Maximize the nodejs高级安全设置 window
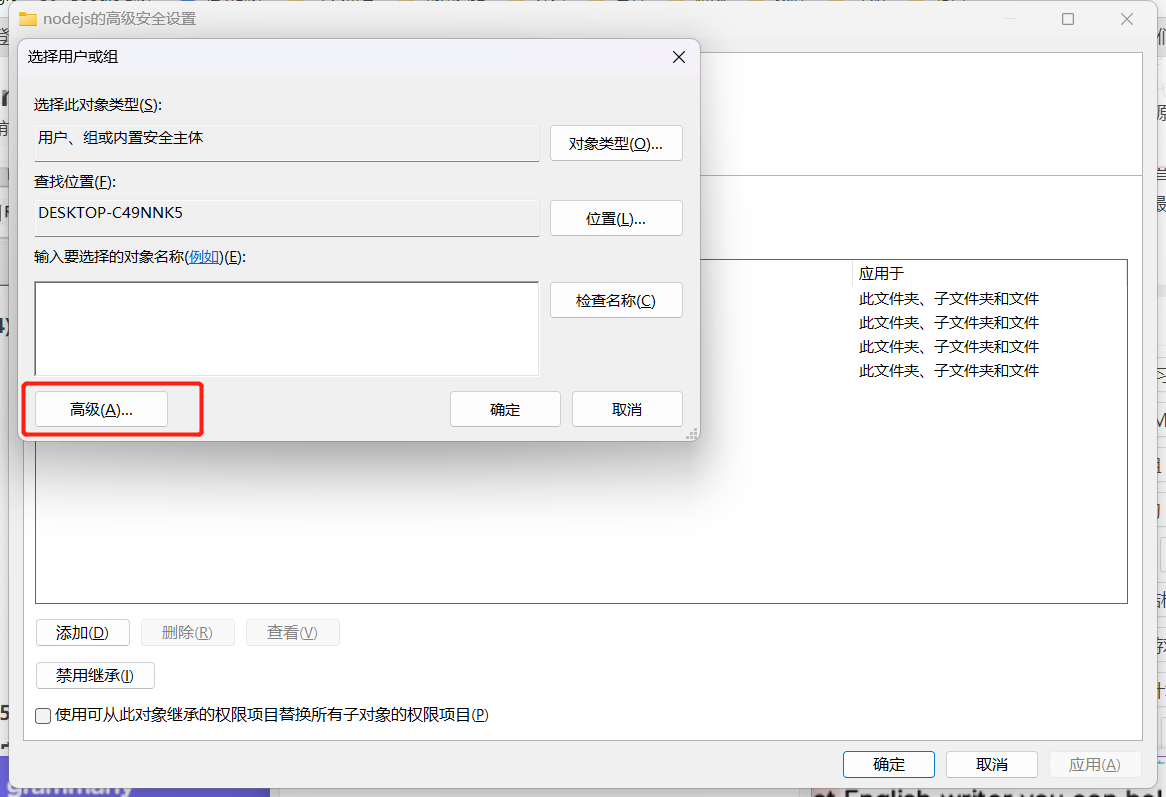1166x797 pixels. tap(1068, 19)
